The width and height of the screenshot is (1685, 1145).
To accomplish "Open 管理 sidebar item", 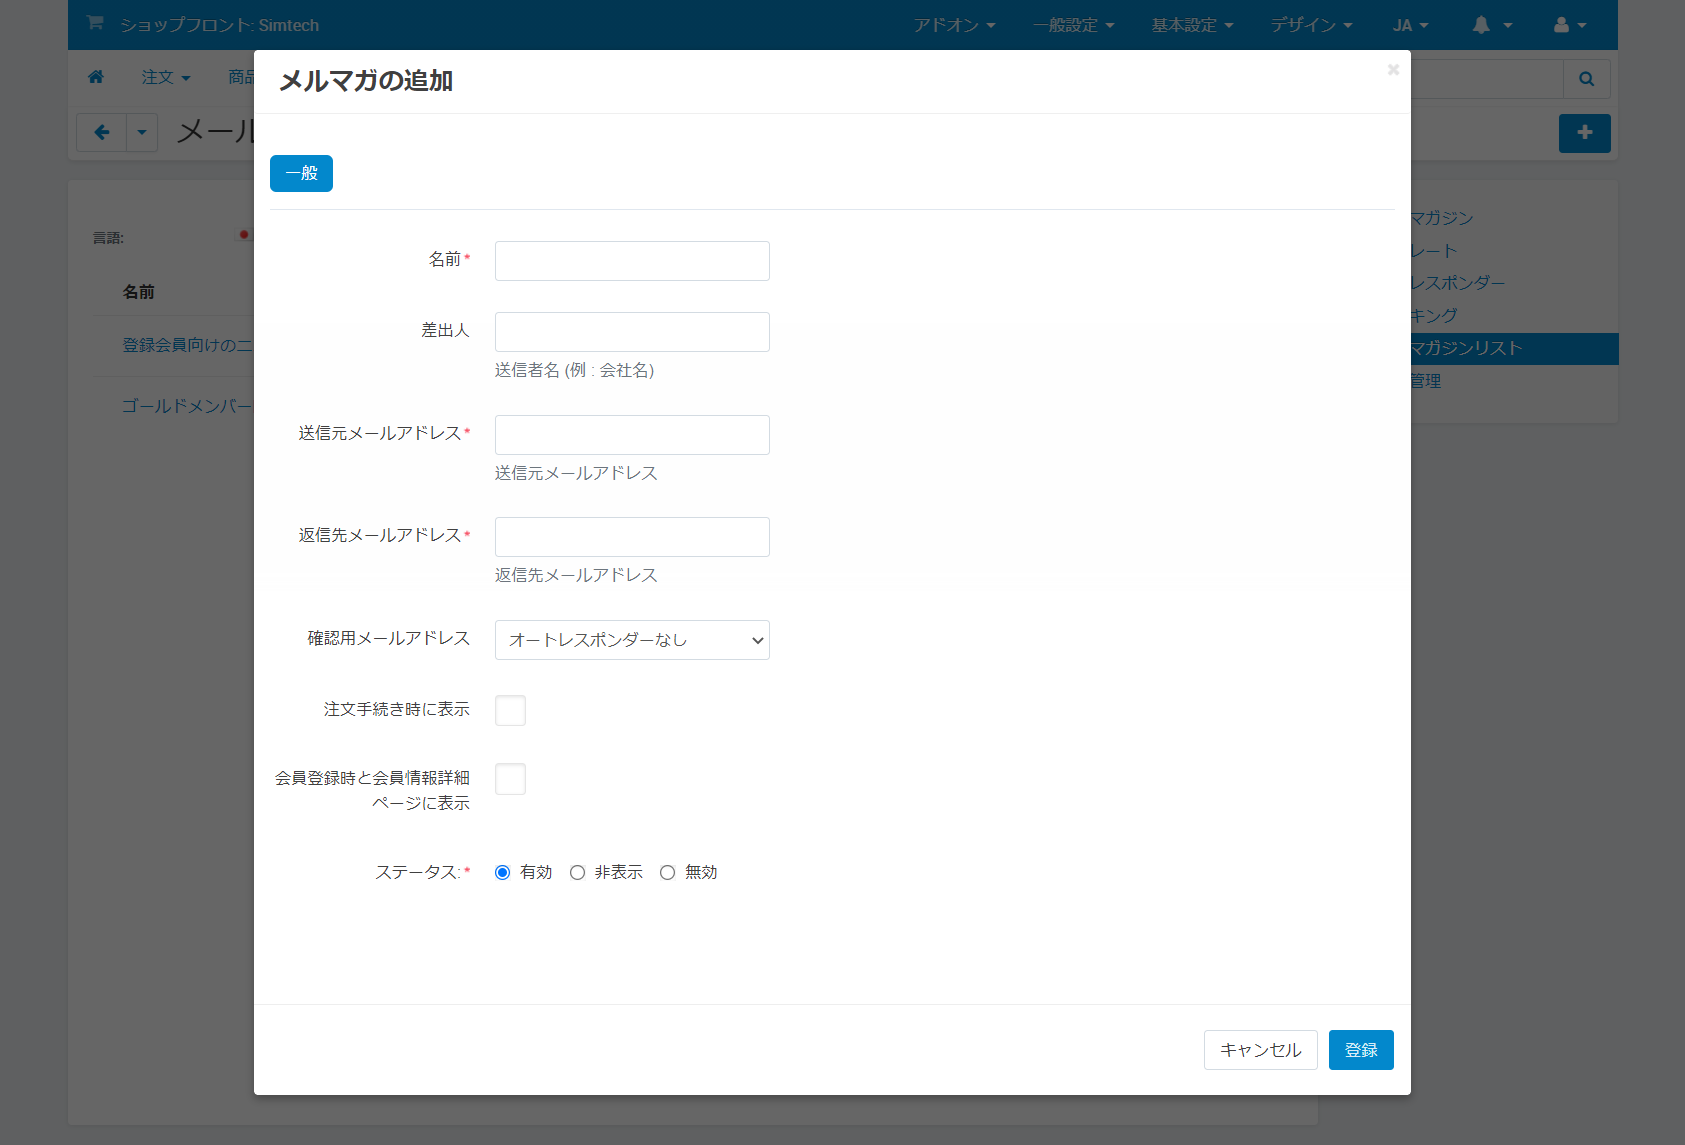I will (1426, 381).
